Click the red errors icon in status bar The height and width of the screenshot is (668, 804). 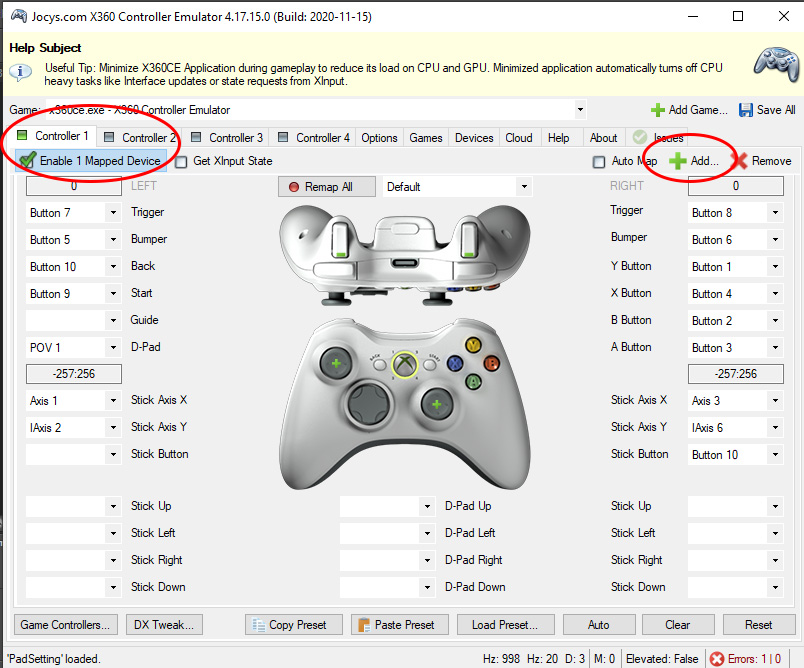717,659
